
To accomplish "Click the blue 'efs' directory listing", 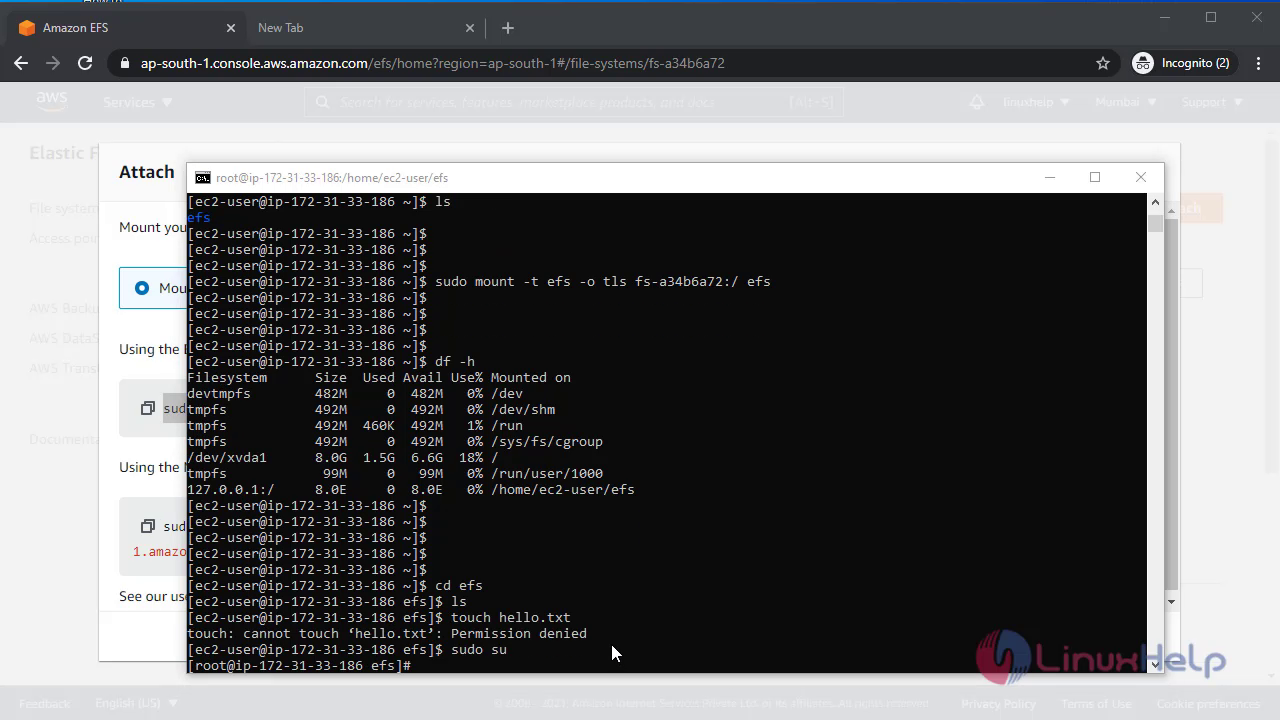I will pos(199,218).
